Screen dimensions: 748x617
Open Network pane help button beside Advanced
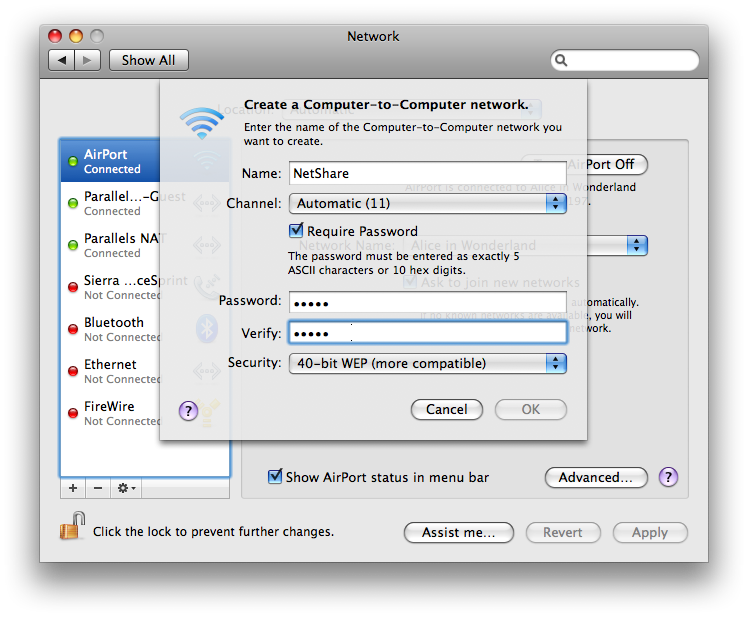(668, 477)
